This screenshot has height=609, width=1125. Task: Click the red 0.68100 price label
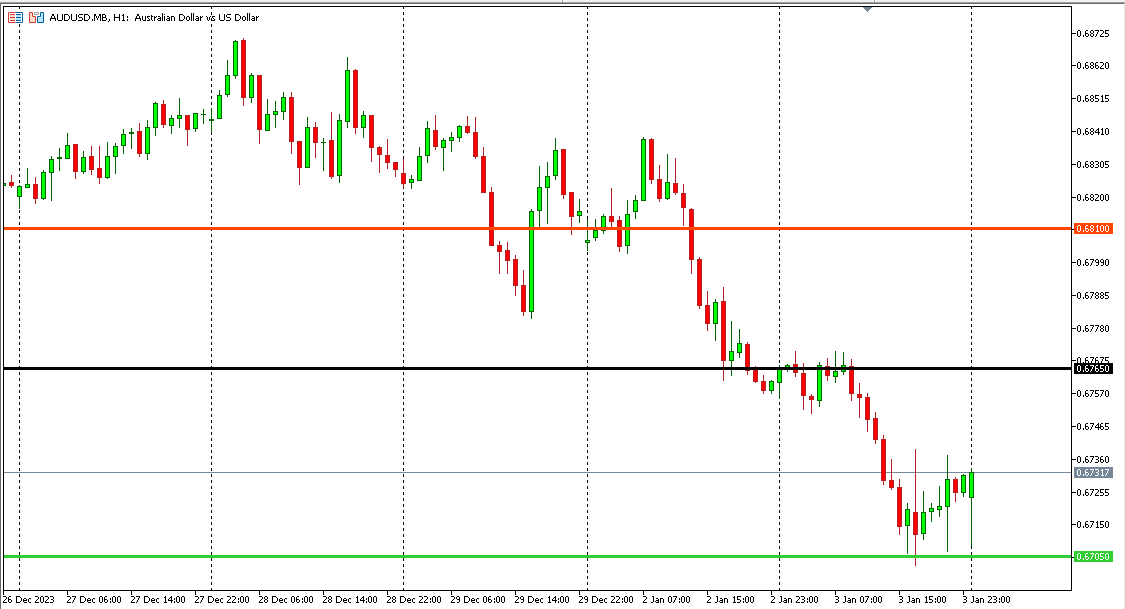click(x=1092, y=229)
